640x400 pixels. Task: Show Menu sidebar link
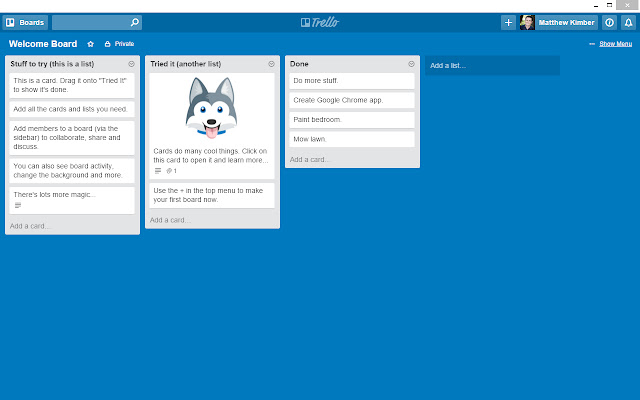616,44
